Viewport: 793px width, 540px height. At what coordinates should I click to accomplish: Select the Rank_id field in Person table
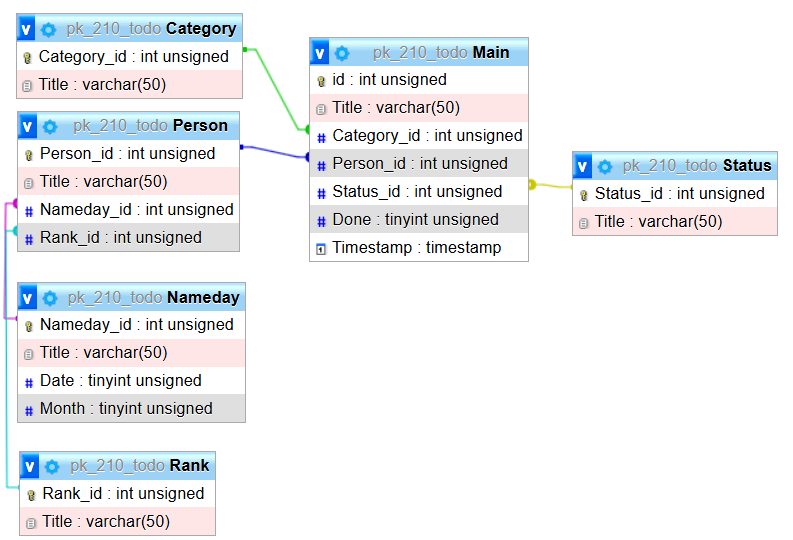121,238
